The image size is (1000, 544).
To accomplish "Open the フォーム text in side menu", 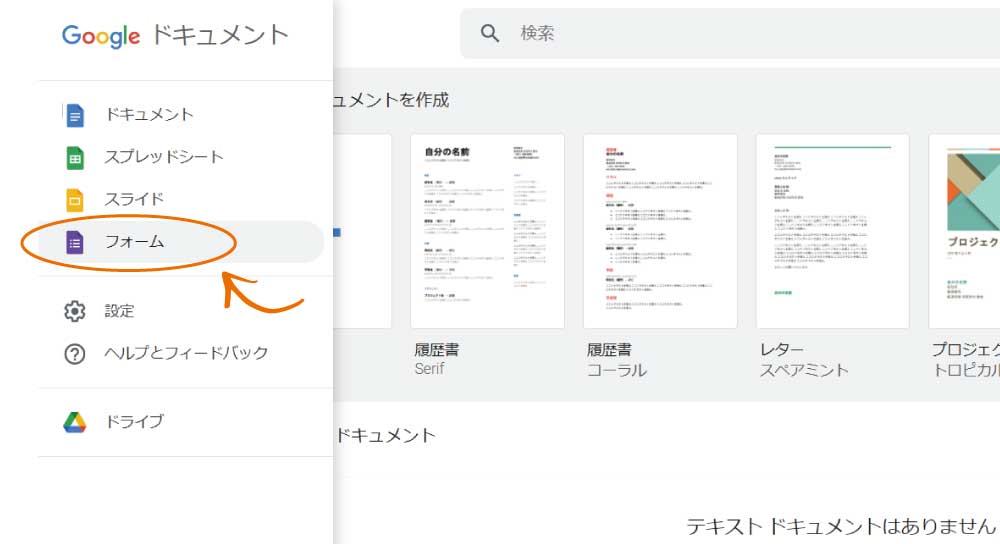I will [134, 242].
